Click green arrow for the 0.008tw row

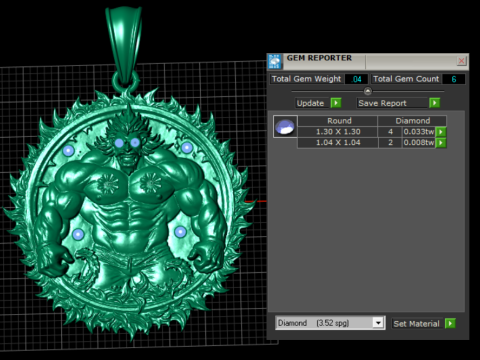coord(441,143)
